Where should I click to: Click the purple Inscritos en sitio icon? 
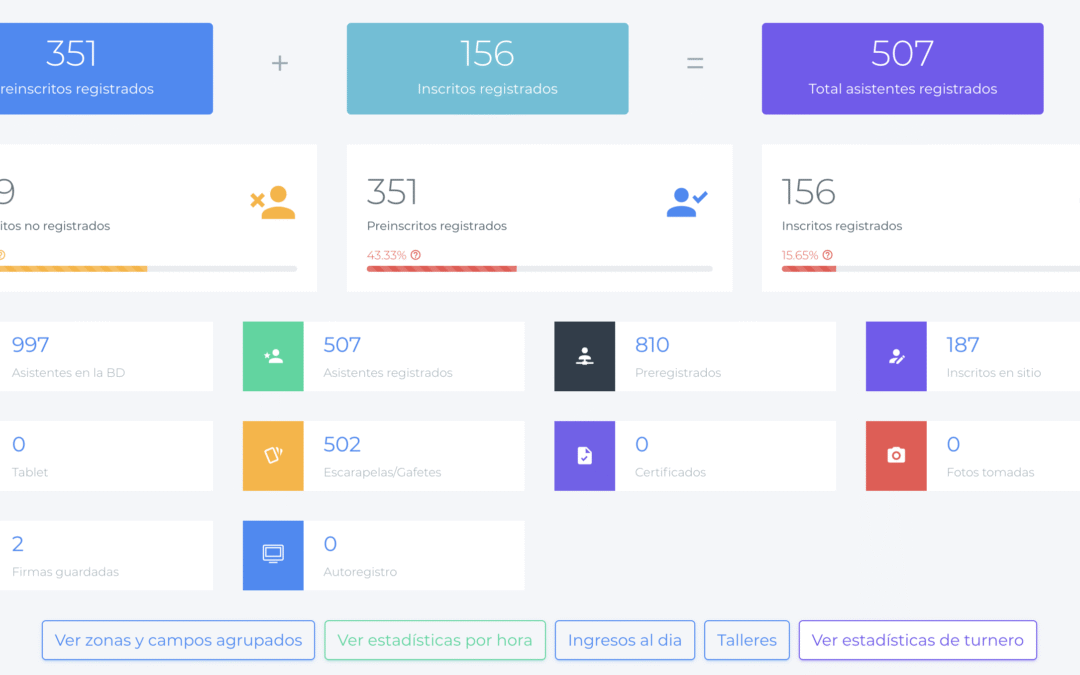(895, 356)
